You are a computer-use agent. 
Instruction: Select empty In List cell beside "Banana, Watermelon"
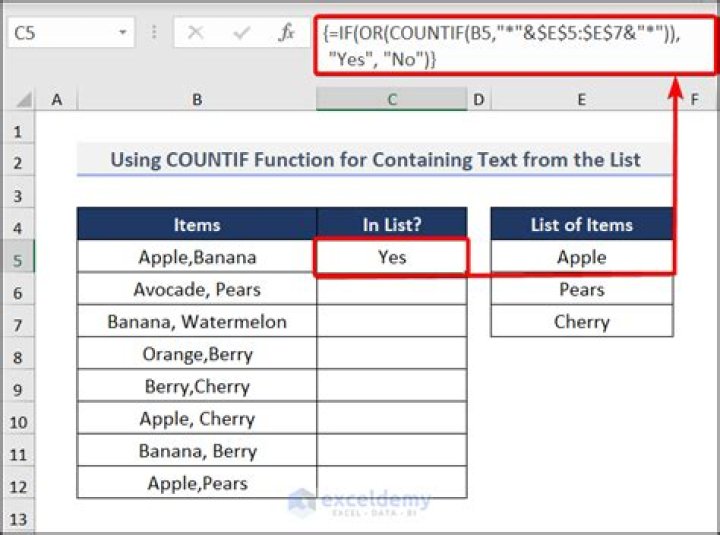[392, 321]
